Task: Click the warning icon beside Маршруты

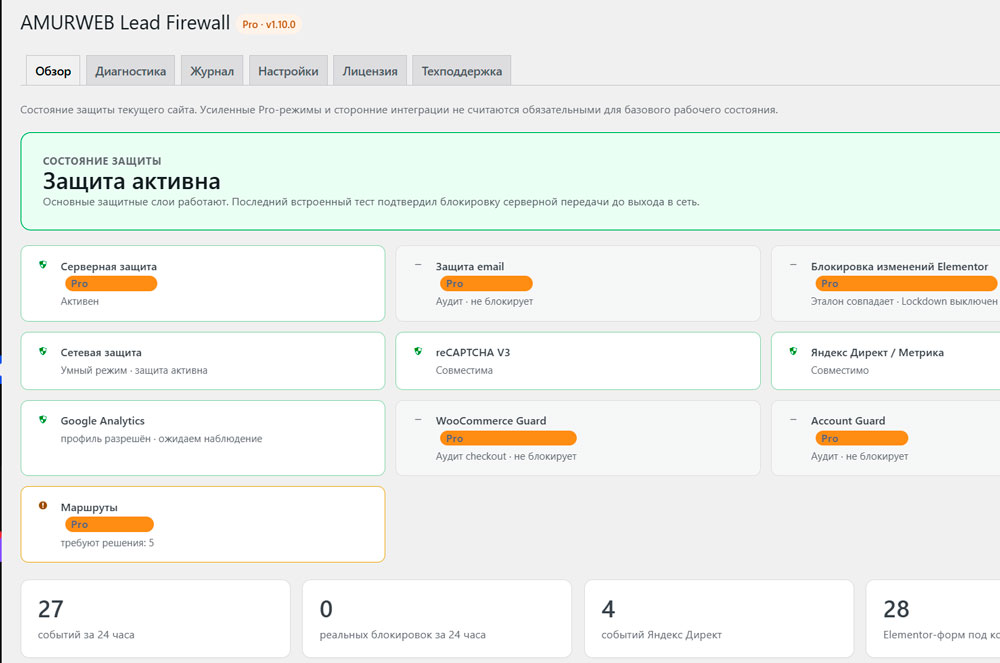Action: [43, 506]
